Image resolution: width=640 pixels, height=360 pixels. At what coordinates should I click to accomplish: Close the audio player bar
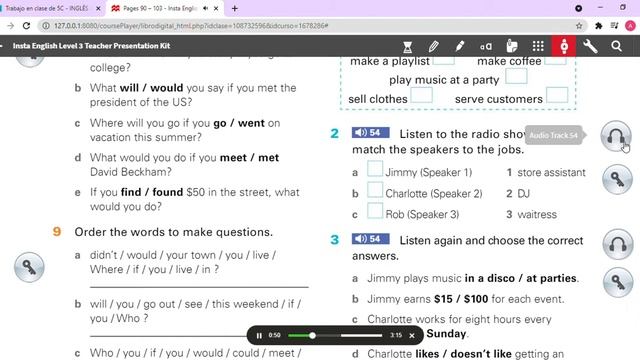coord(412,336)
